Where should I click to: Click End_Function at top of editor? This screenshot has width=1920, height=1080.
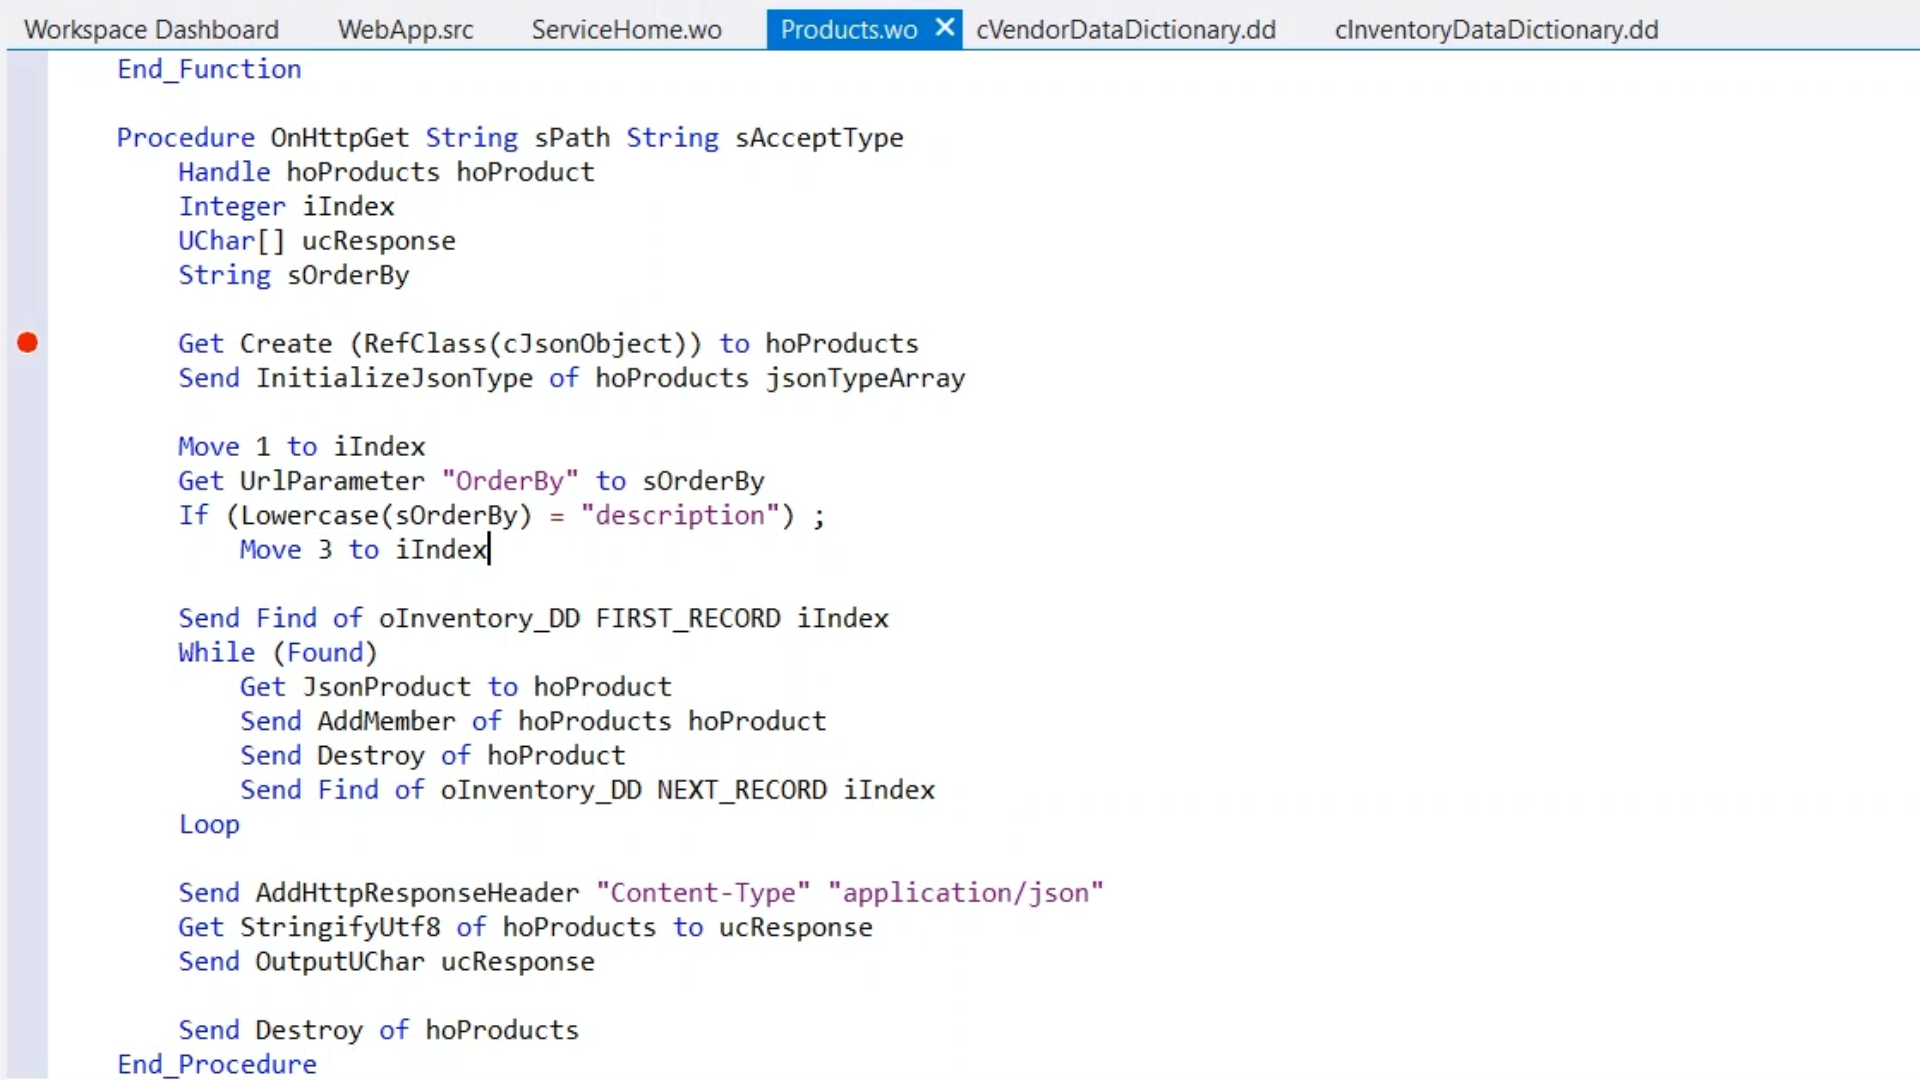[x=208, y=70]
